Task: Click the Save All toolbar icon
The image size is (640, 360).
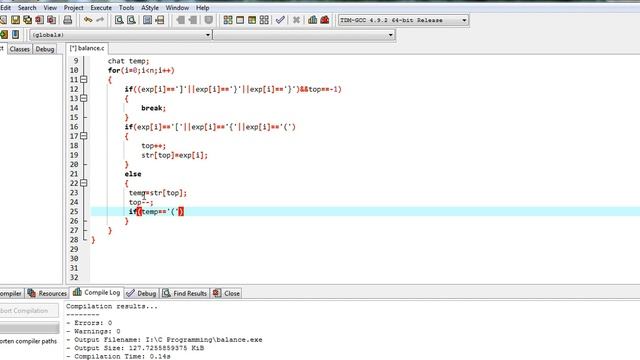Action: pyautogui.click(x=27, y=20)
